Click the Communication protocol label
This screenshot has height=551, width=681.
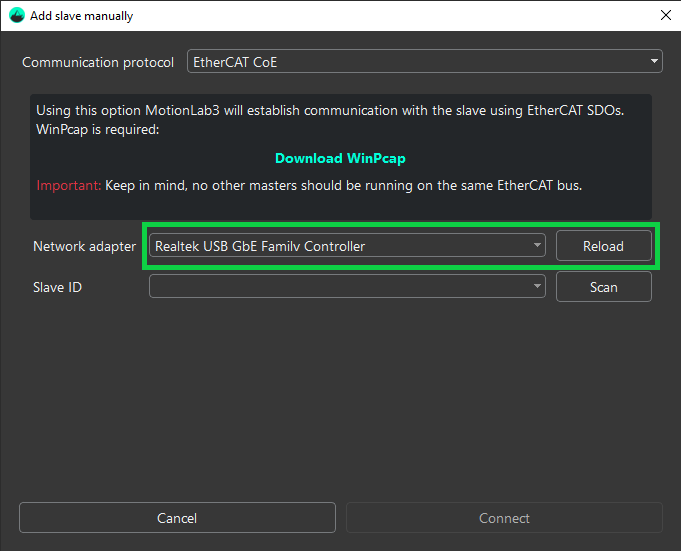click(98, 62)
